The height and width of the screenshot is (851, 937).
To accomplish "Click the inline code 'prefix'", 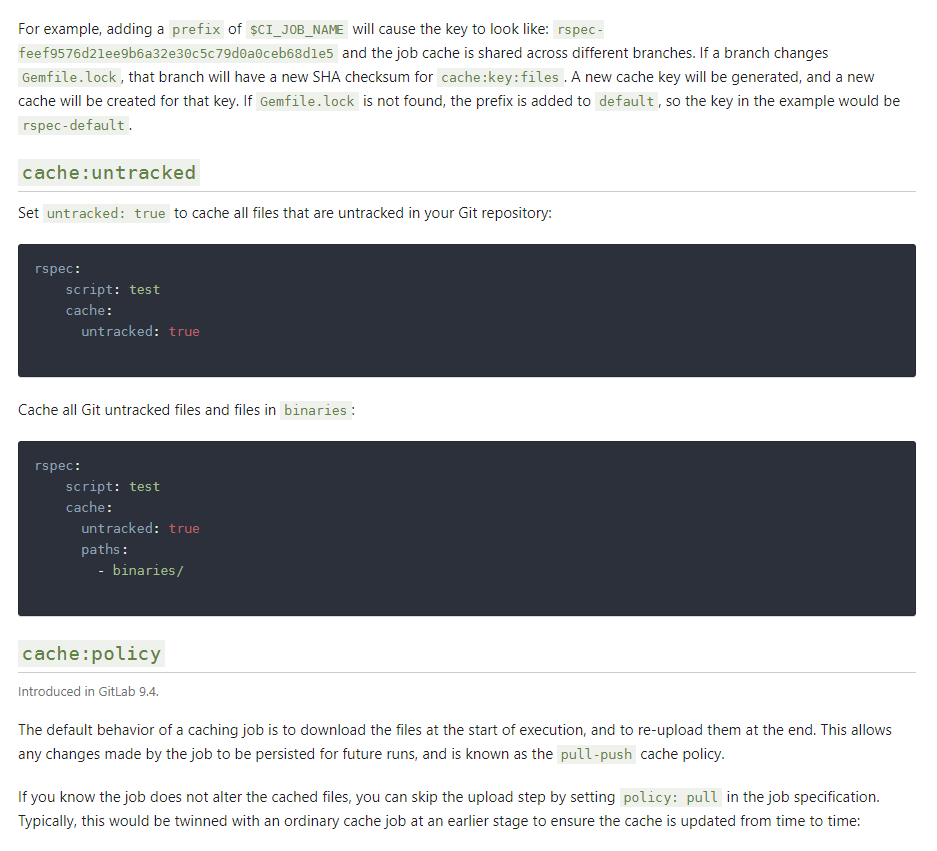I will coord(196,29).
